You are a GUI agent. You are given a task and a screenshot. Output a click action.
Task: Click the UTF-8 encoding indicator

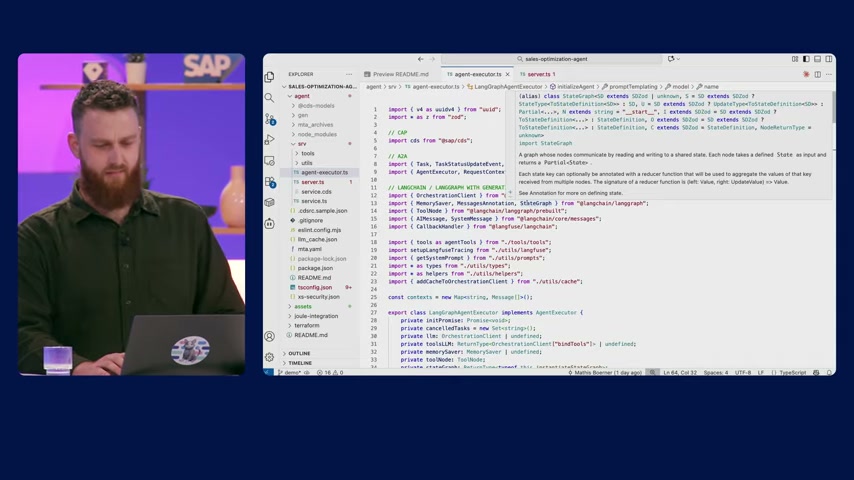pos(742,373)
